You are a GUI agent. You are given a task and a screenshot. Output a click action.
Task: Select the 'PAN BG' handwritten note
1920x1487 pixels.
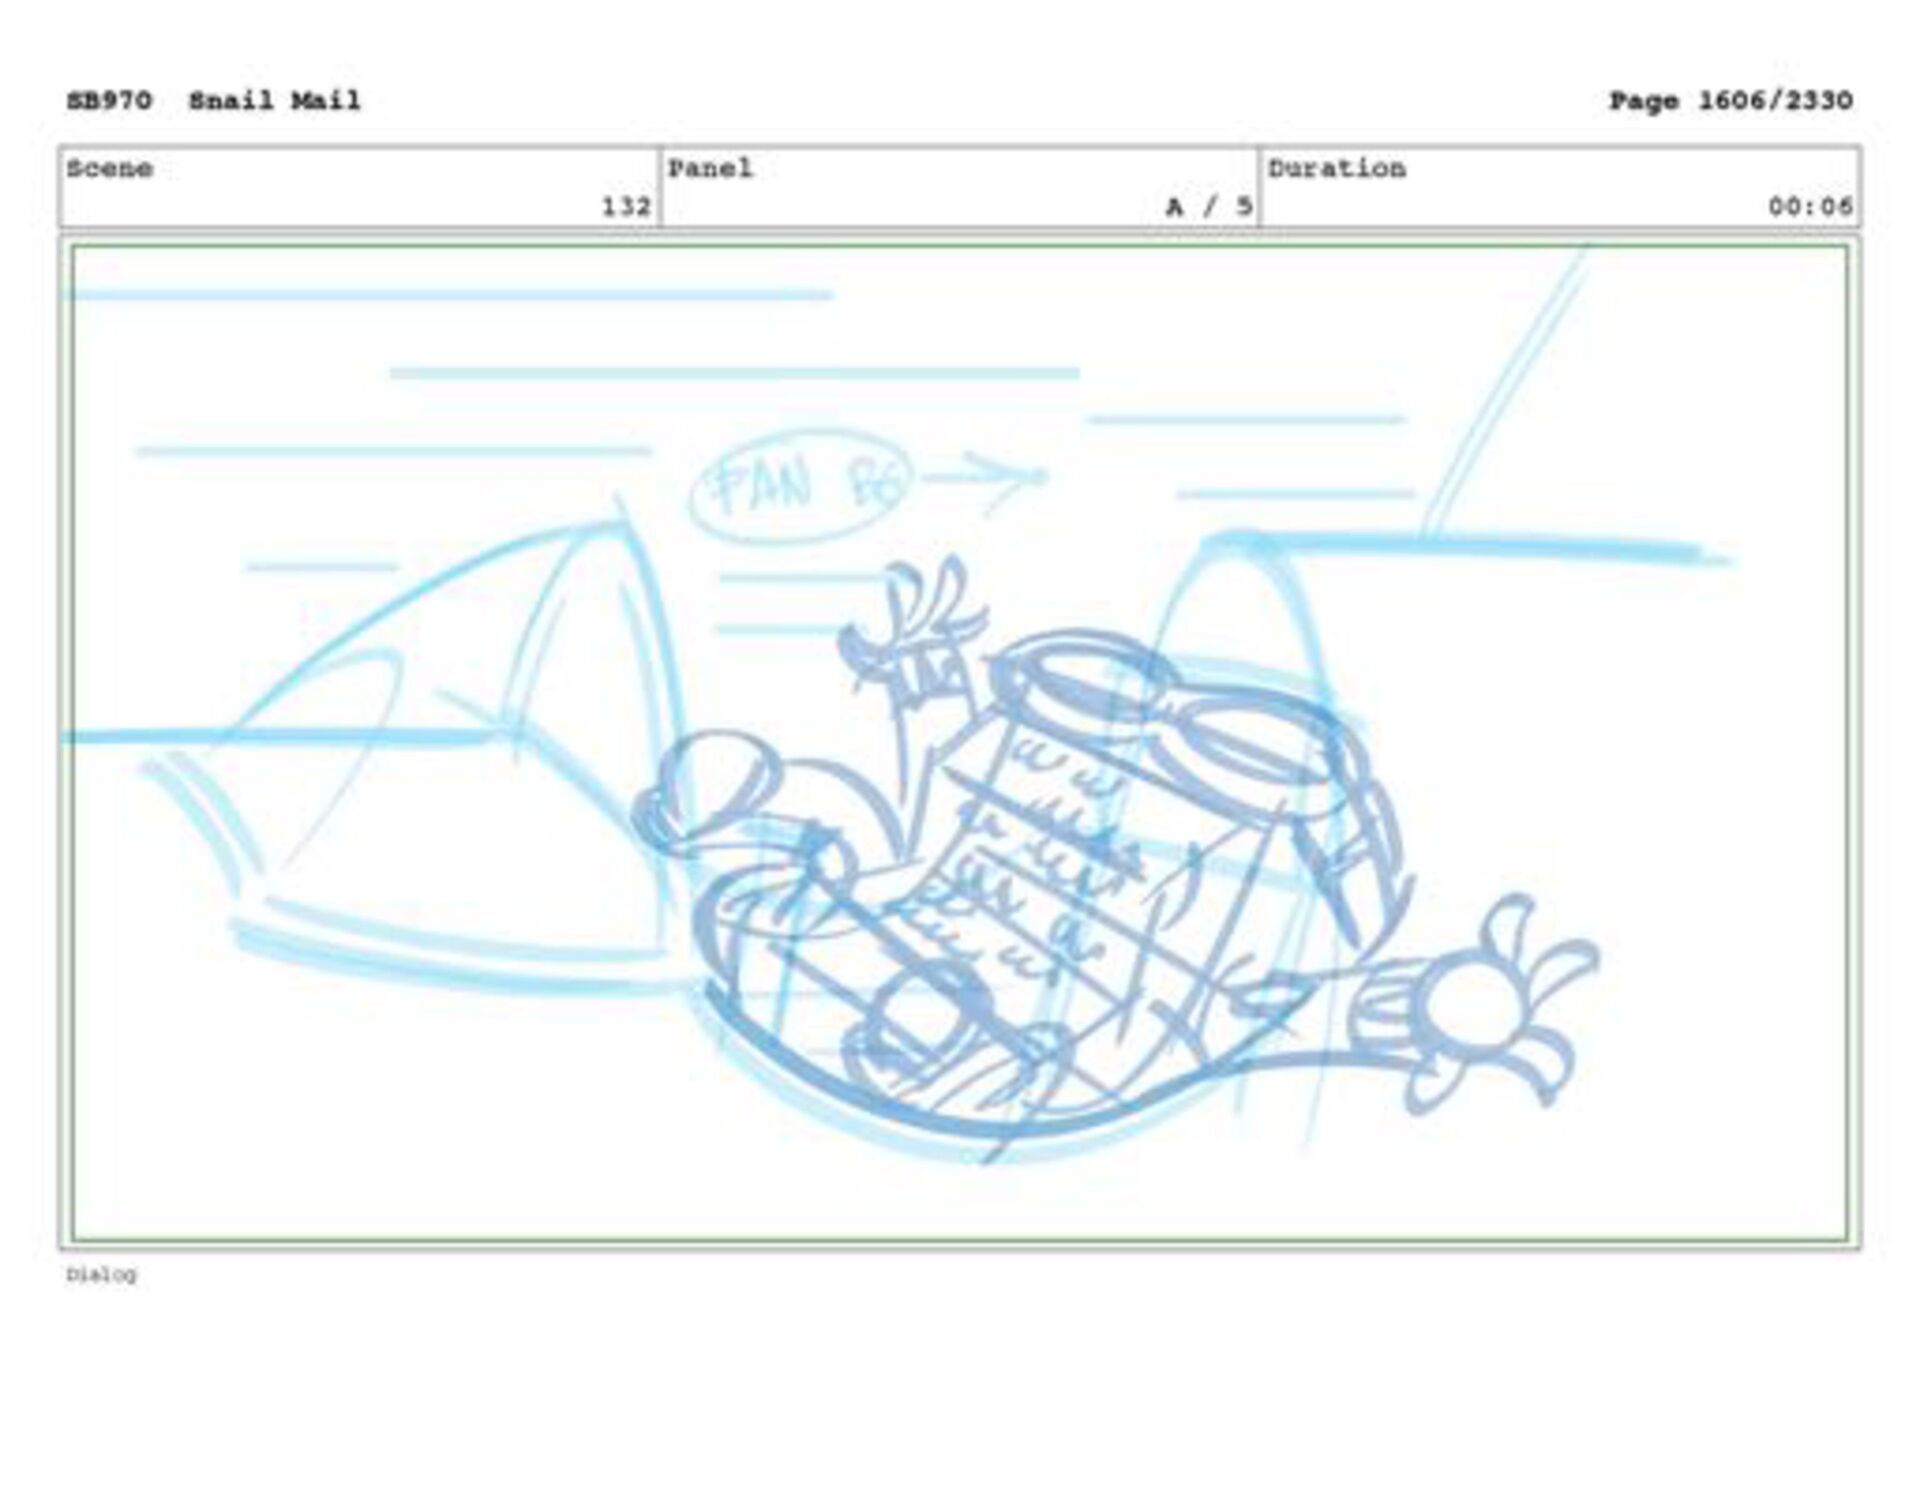click(800, 485)
